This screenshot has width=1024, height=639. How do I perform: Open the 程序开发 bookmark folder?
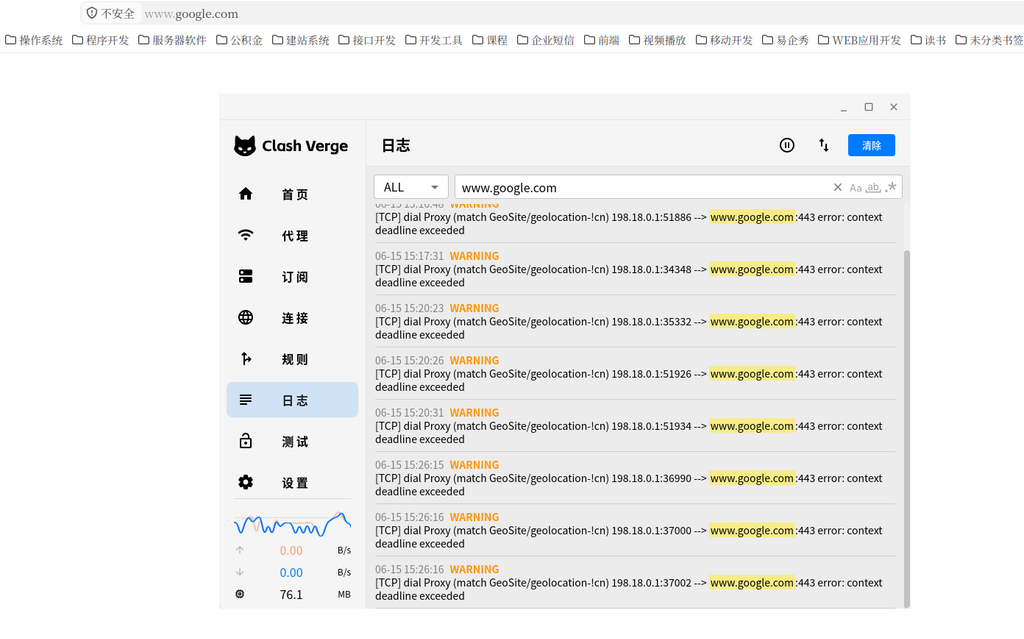(x=101, y=41)
